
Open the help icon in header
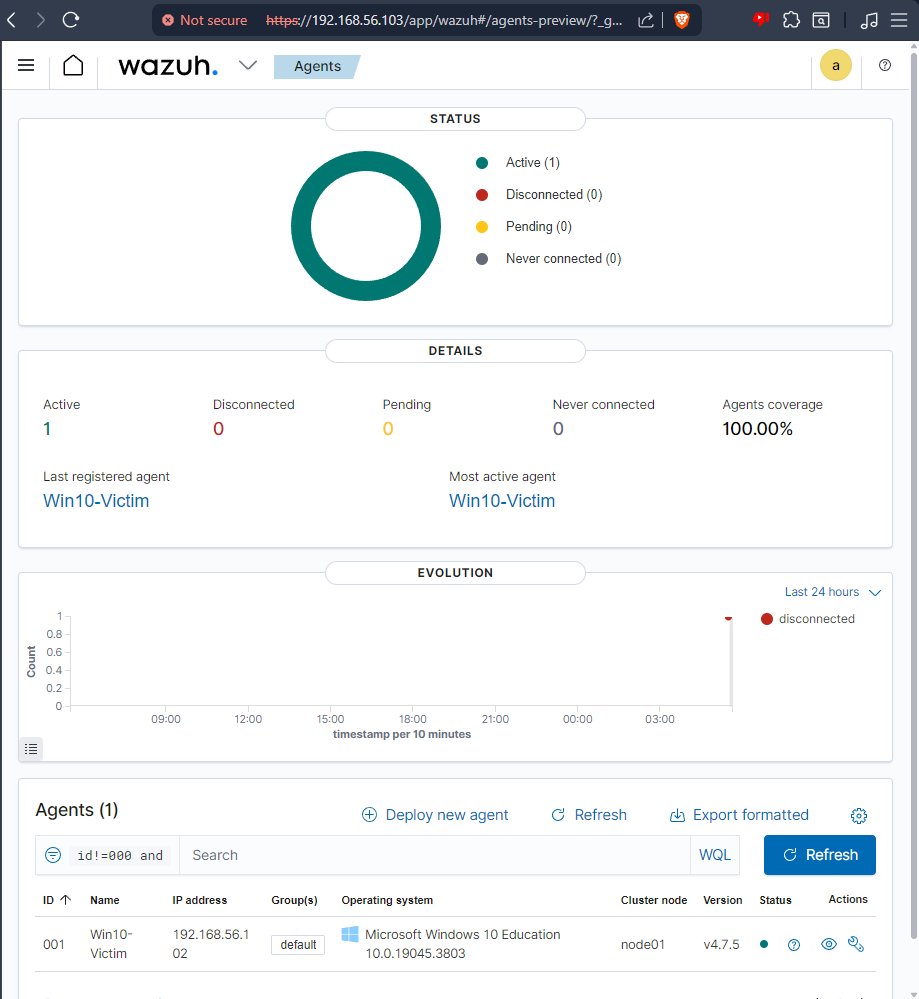pyautogui.click(x=885, y=65)
